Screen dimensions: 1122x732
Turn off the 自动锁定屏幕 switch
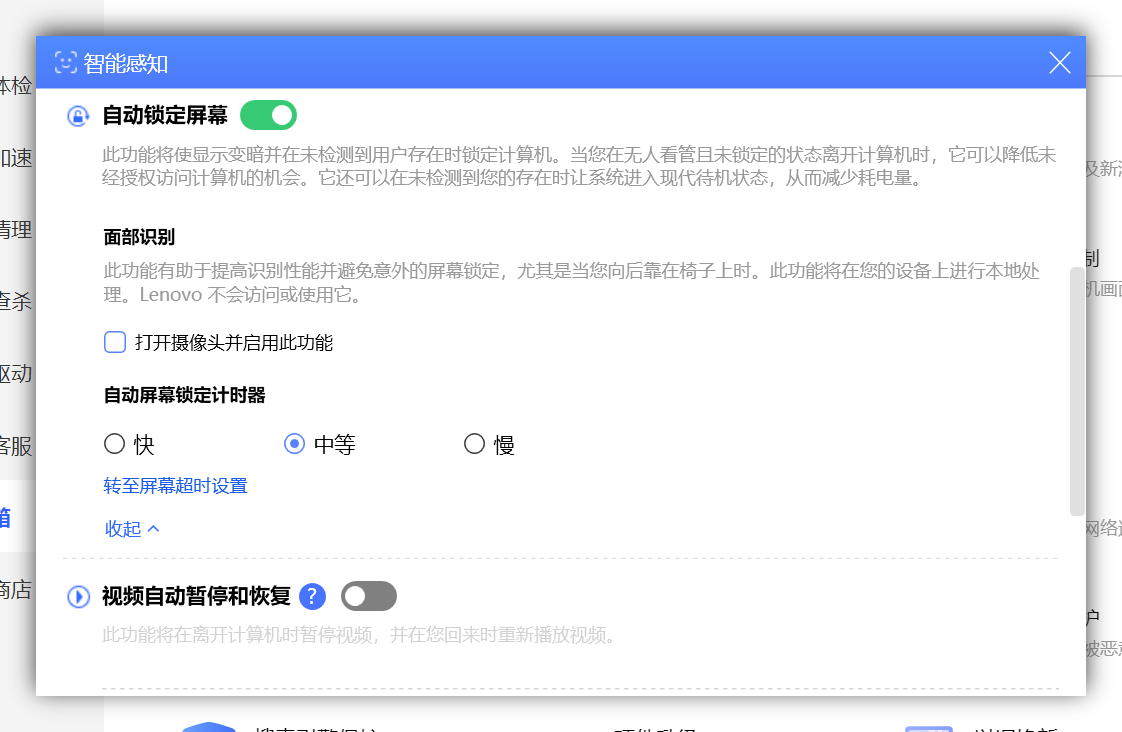click(x=268, y=115)
